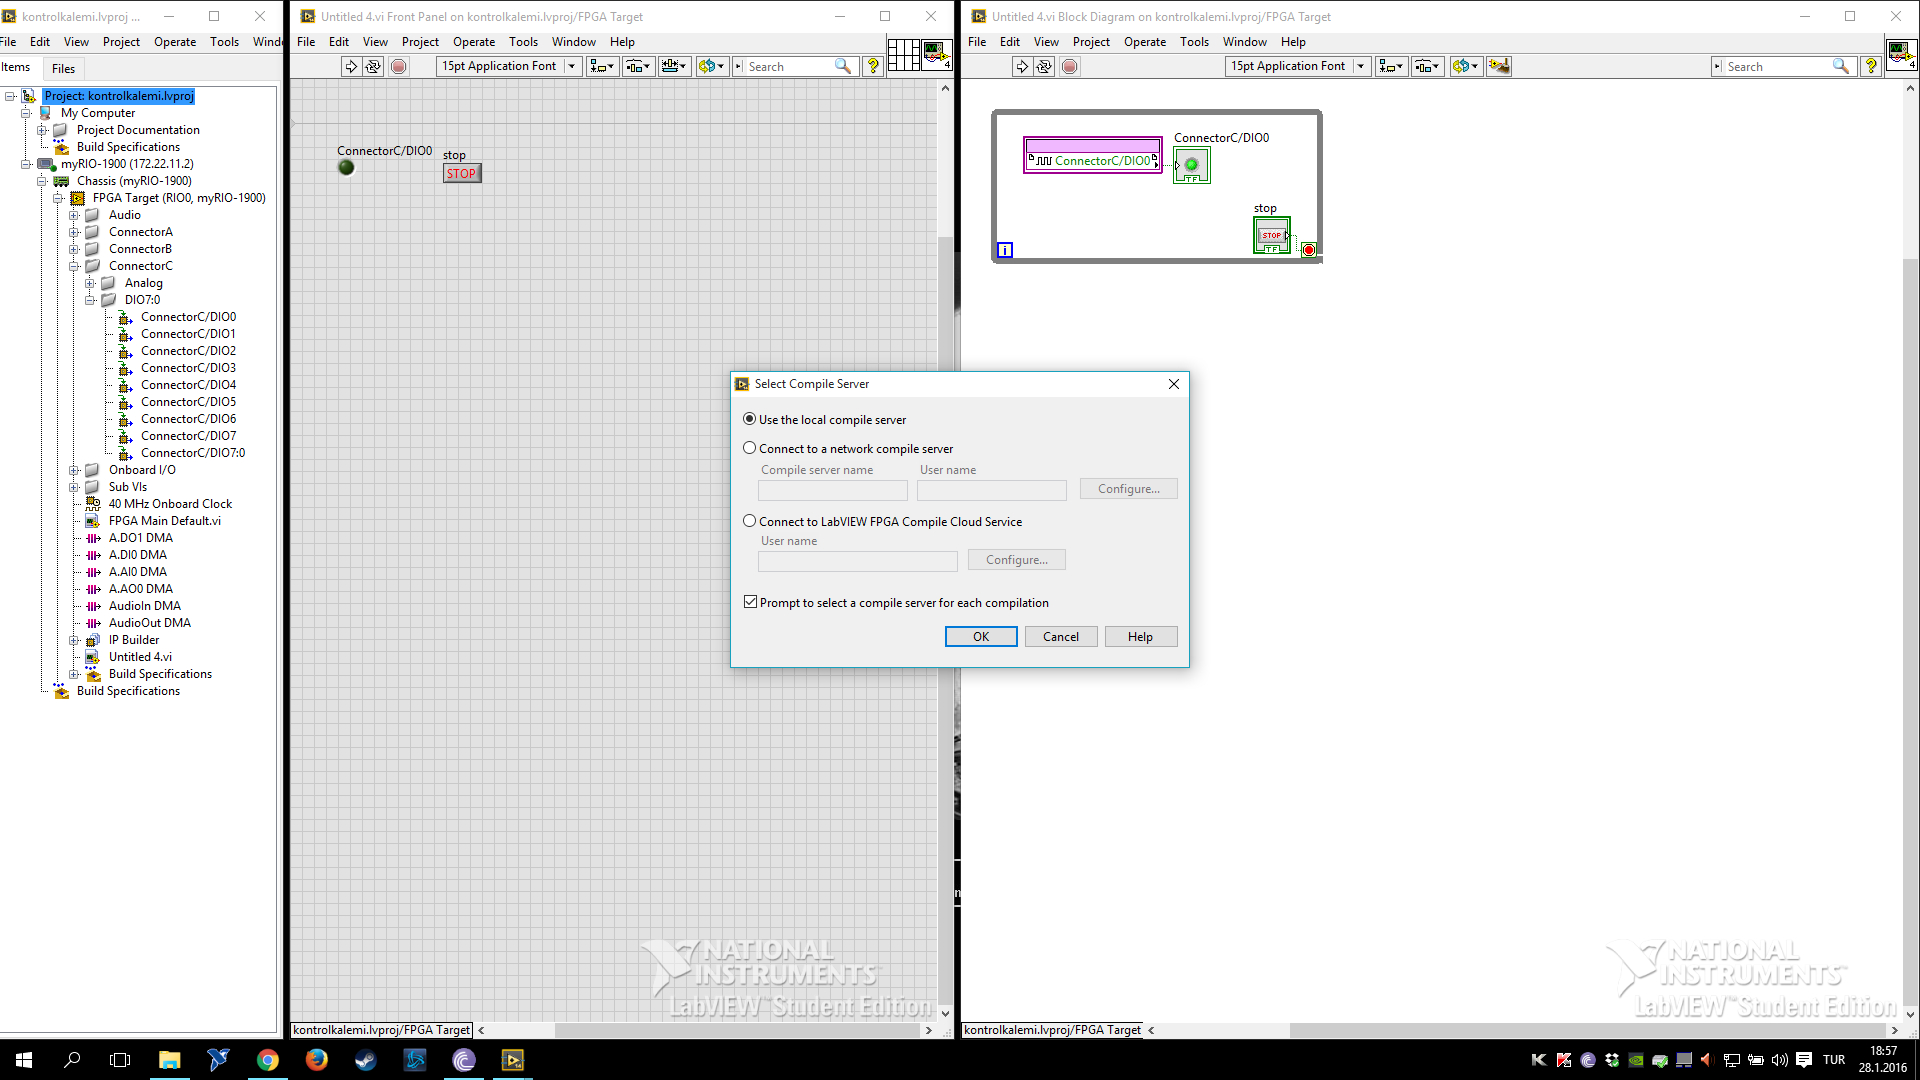The width and height of the screenshot is (1920, 1080).
Task: Click Help in Select Compile Server dialog
Action: pos(1140,637)
